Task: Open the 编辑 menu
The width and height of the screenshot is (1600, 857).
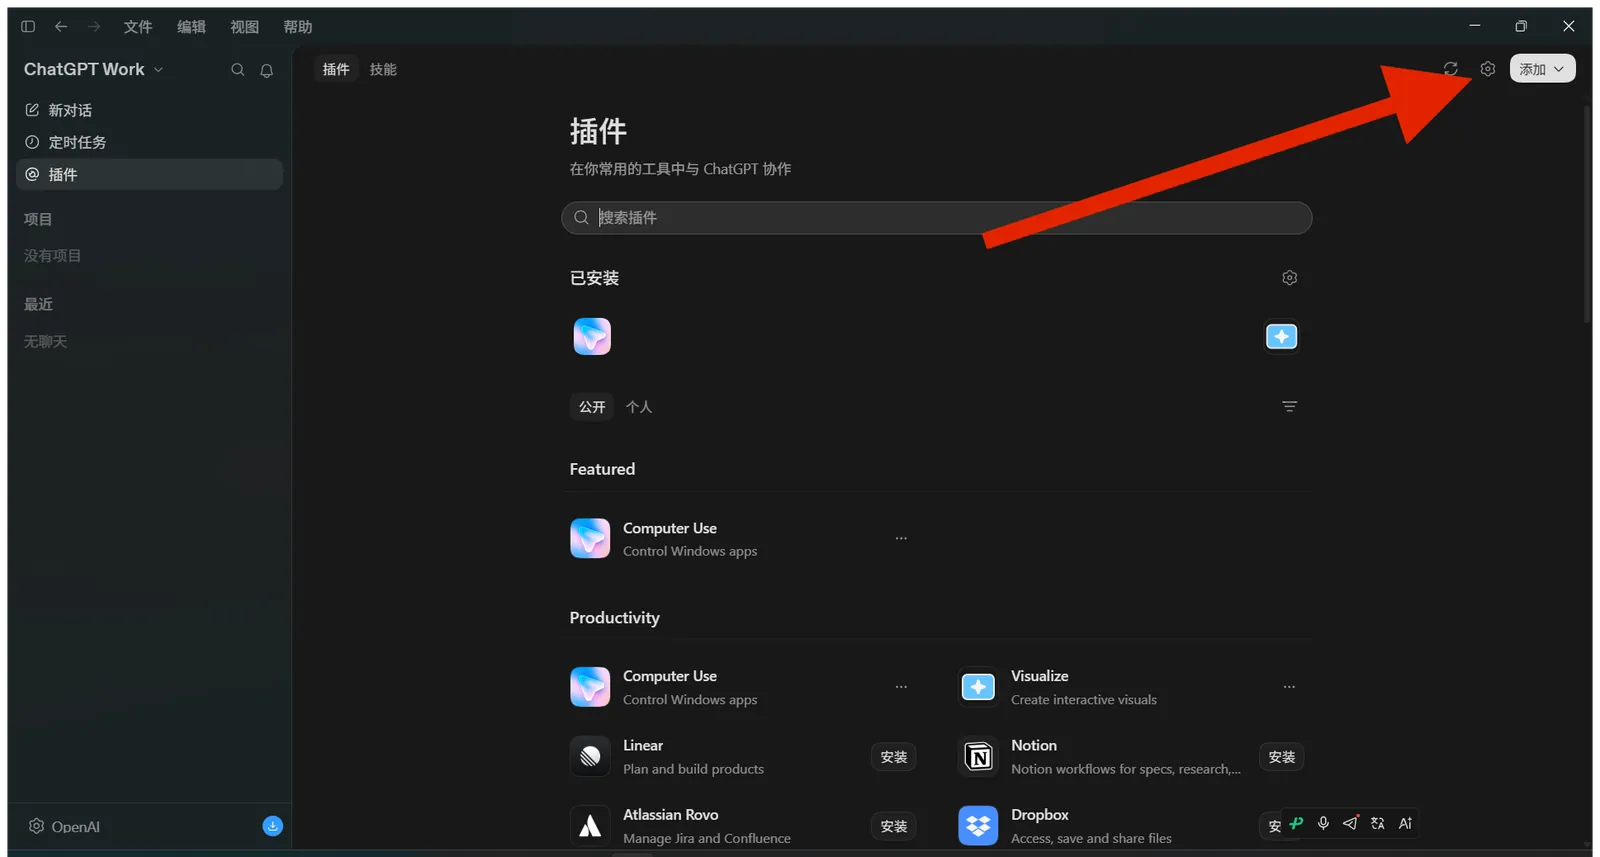Action: (191, 27)
